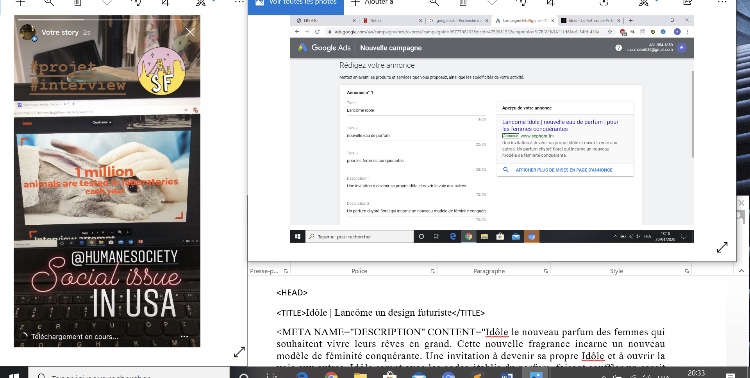The width and height of the screenshot is (750, 378).
Task: Open Police group dialog launcher in Word
Action: 432,271
